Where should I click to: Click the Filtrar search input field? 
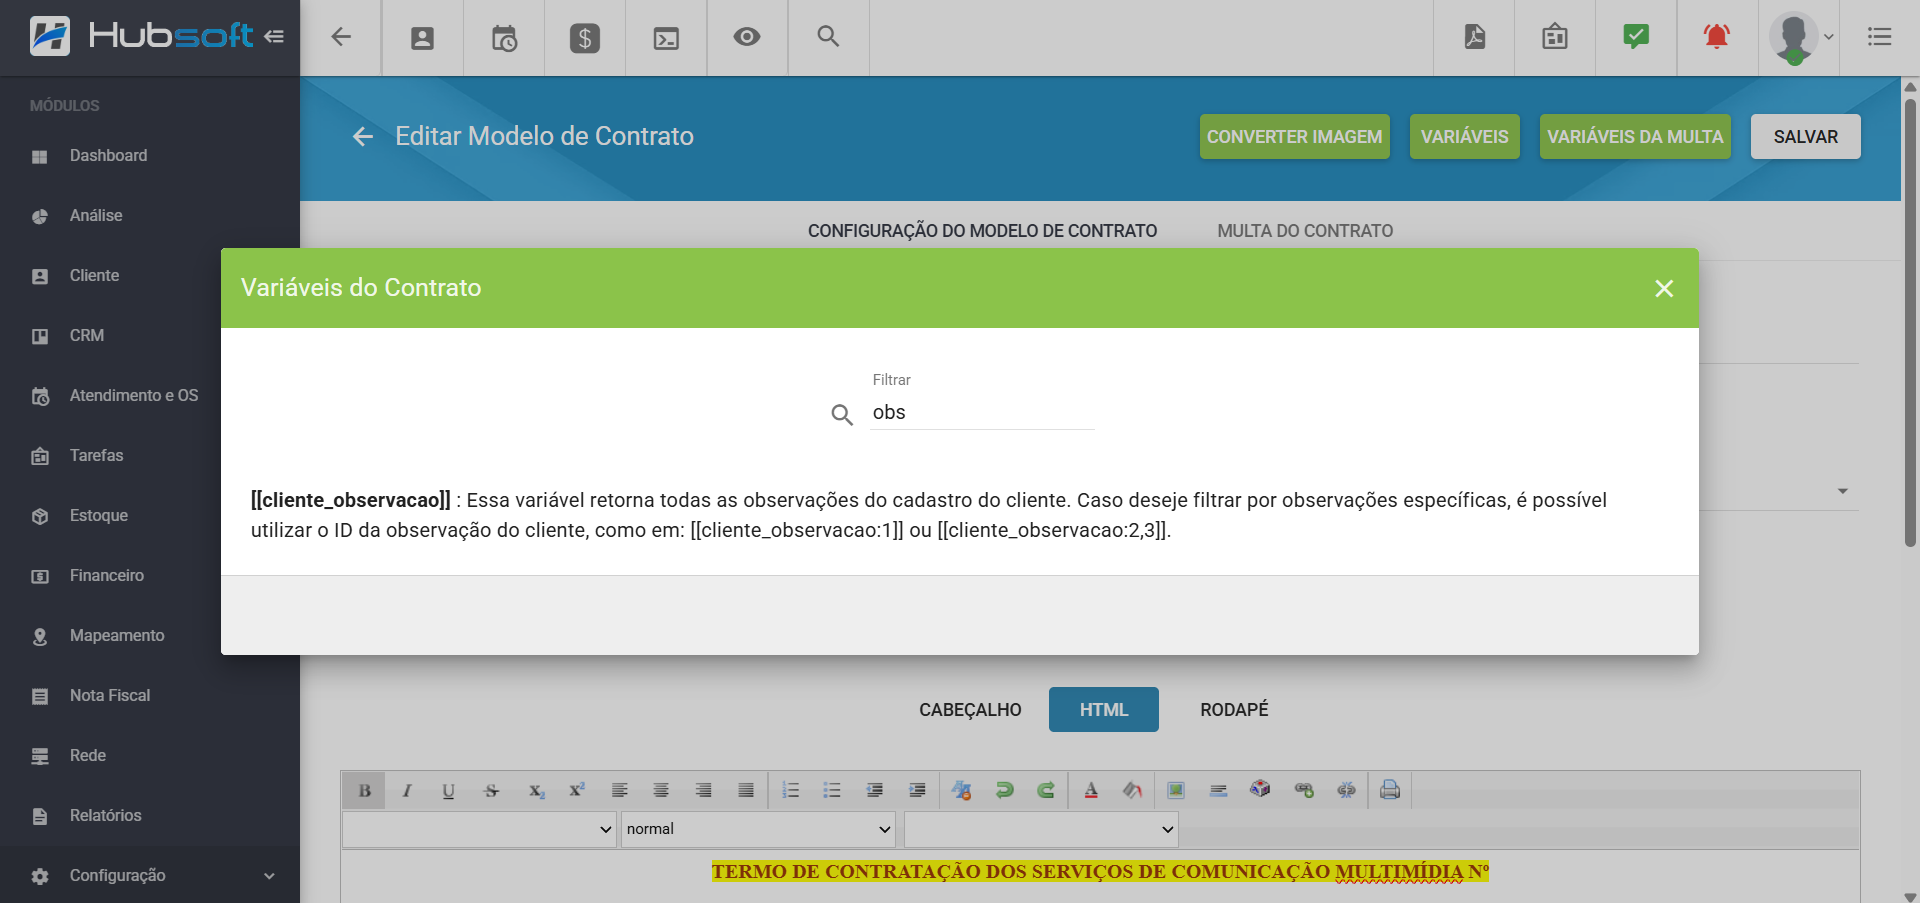(x=982, y=413)
